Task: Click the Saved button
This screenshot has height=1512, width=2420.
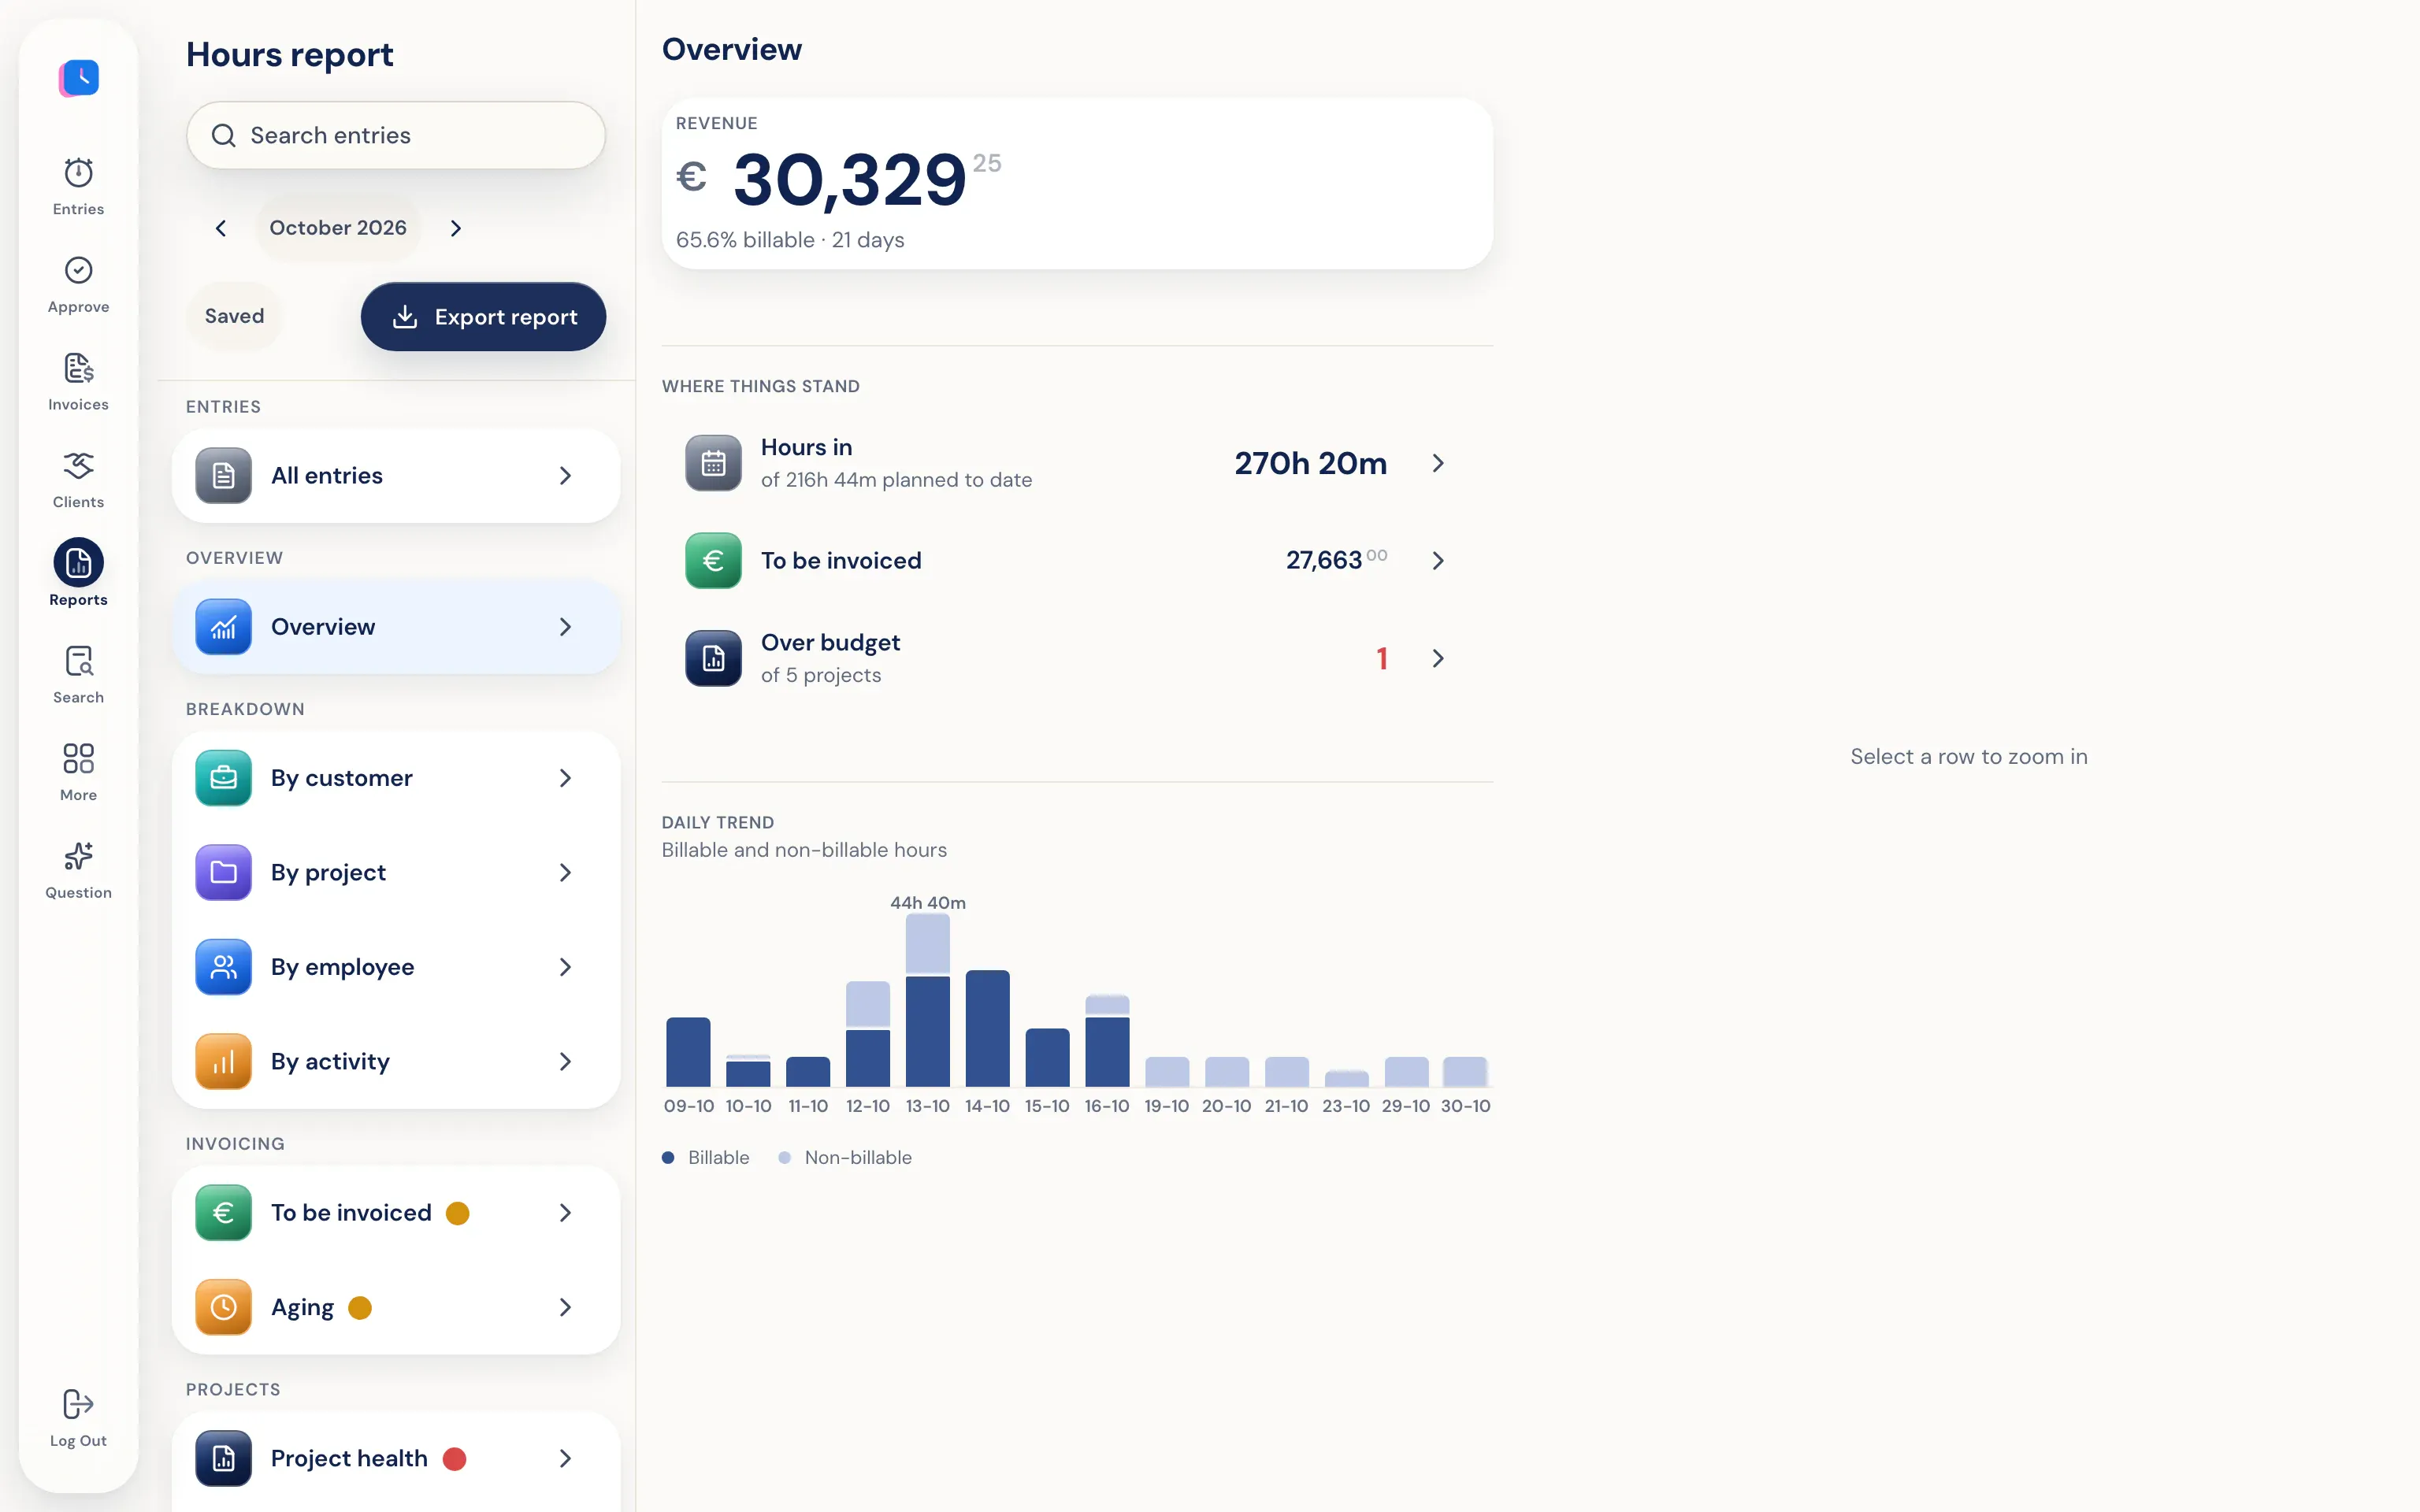Action: [234, 316]
